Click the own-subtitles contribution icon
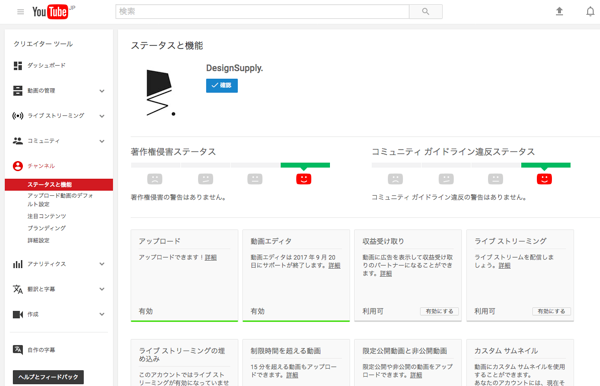Viewport: 600px width, 386px height. click(18, 350)
